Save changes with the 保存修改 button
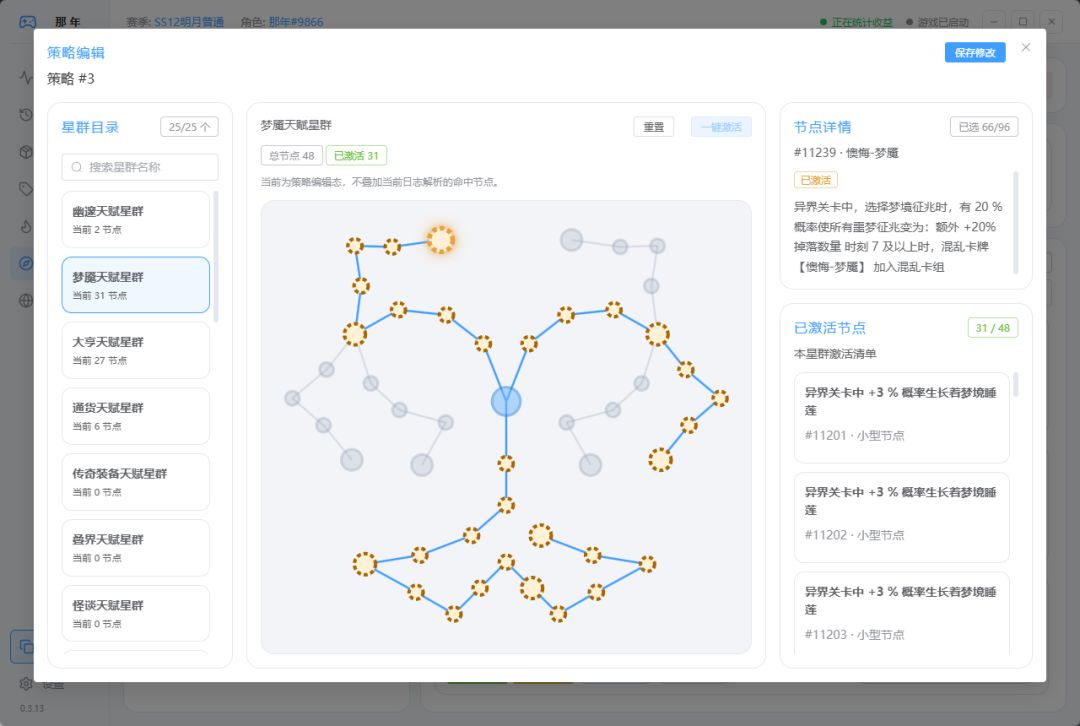 975,52
